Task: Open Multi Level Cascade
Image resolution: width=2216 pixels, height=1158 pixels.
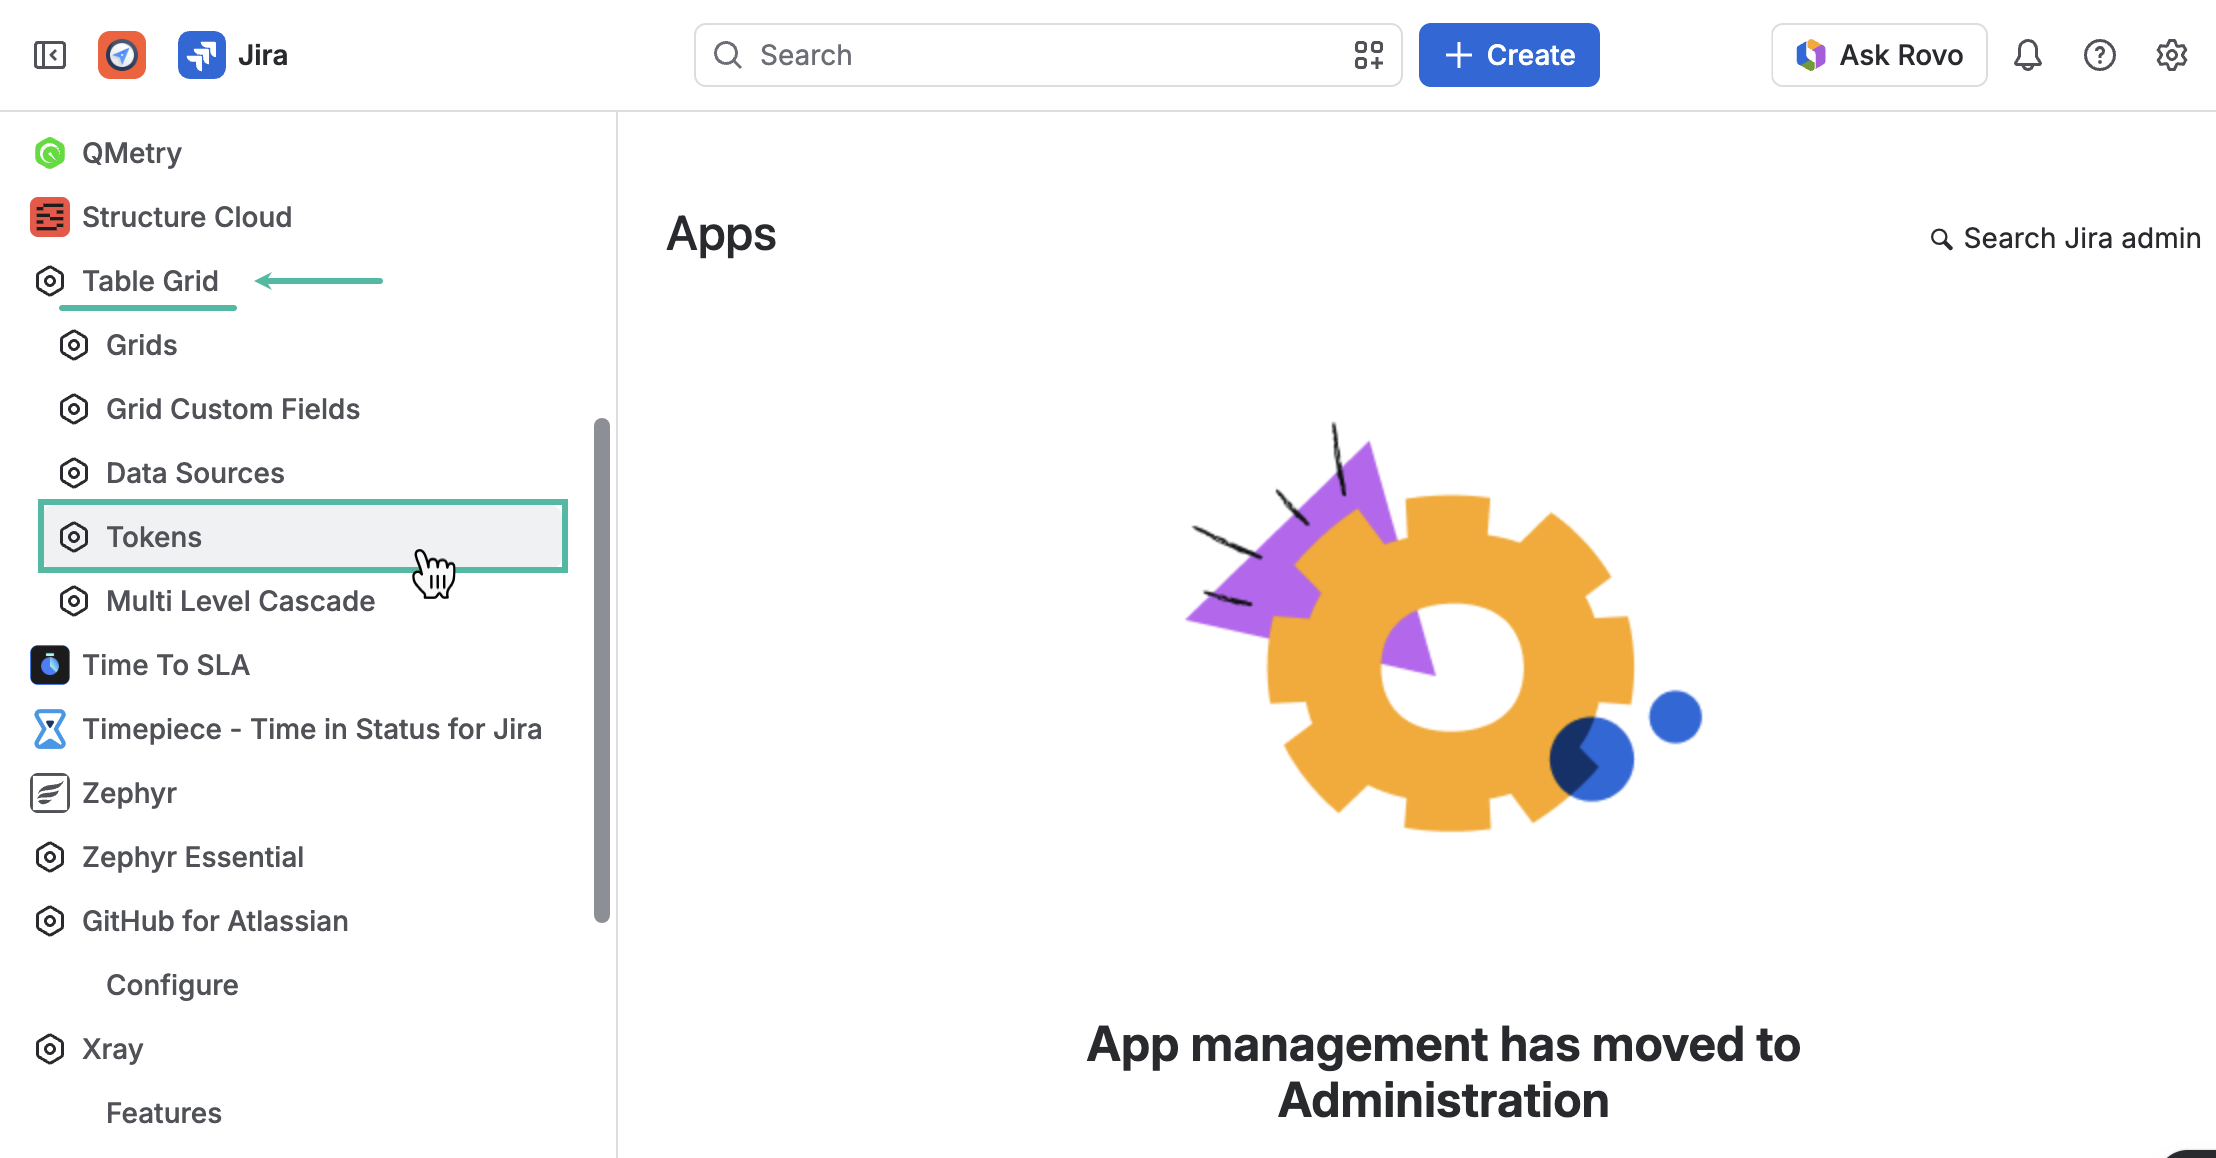Action: pyautogui.click(x=241, y=601)
